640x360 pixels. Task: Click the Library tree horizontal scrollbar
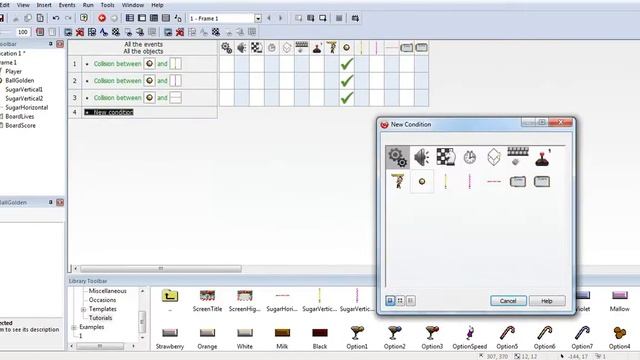tap(100, 346)
